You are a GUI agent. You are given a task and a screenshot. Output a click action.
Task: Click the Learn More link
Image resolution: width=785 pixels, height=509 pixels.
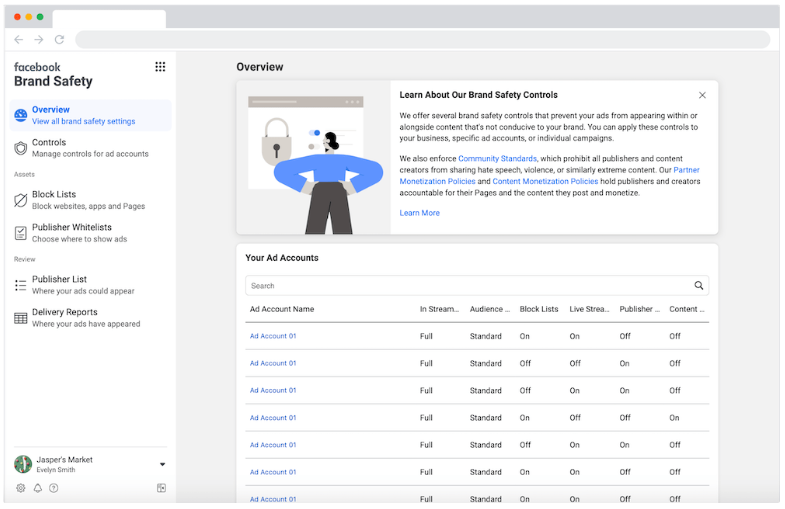tap(419, 213)
